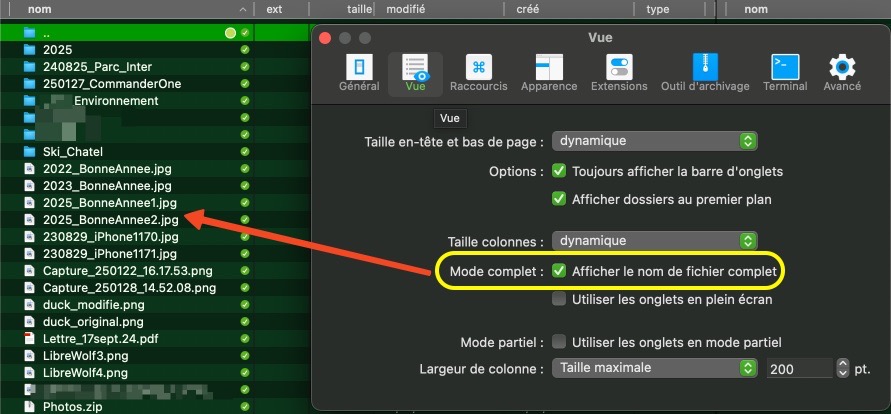Viewport: 891px width, 414px height.
Task: Click the Avancé gear icon
Action: tap(841, 69)
